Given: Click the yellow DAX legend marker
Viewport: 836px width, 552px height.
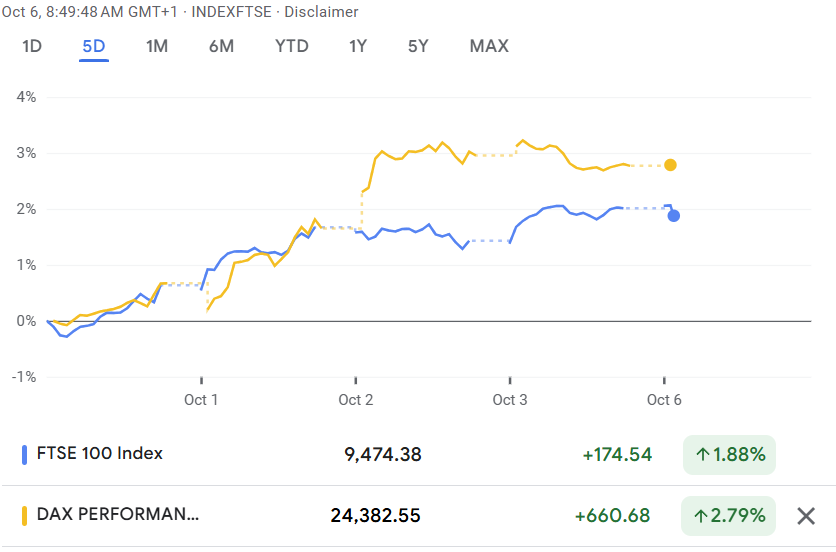Looking at the screenshot, I should 24,516.
